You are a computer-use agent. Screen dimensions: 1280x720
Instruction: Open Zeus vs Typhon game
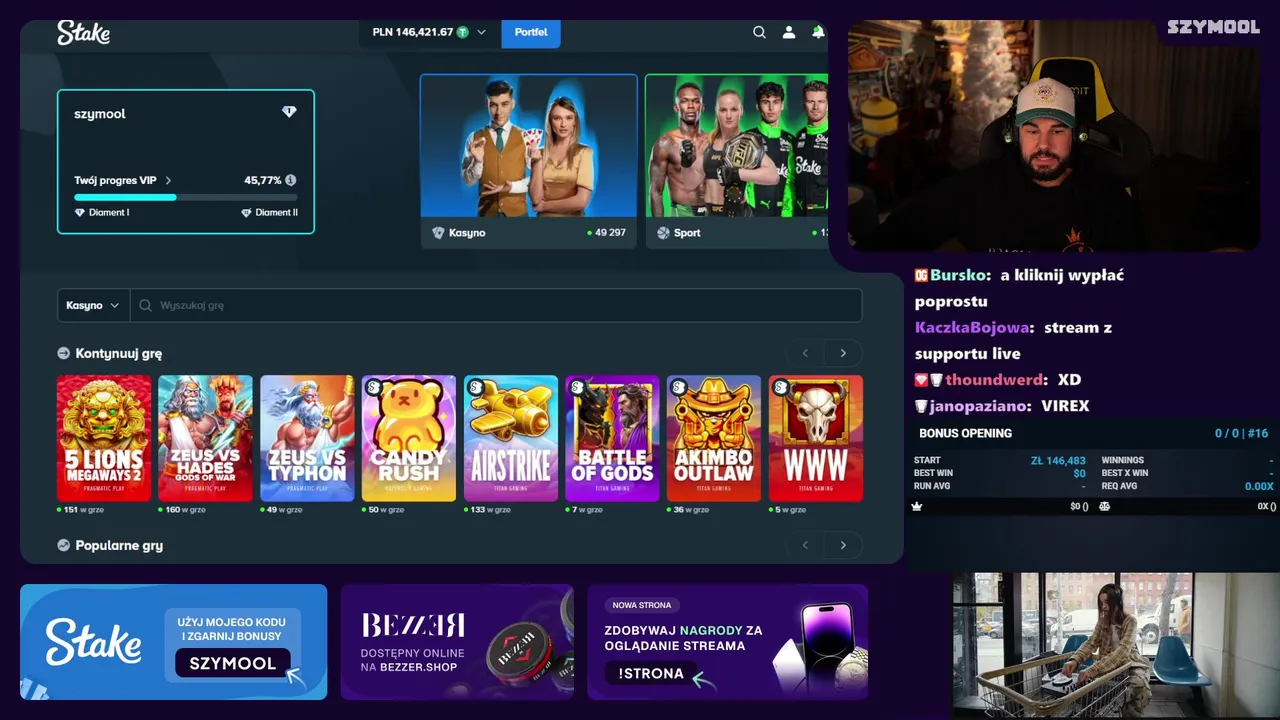(x=307, y=438)
